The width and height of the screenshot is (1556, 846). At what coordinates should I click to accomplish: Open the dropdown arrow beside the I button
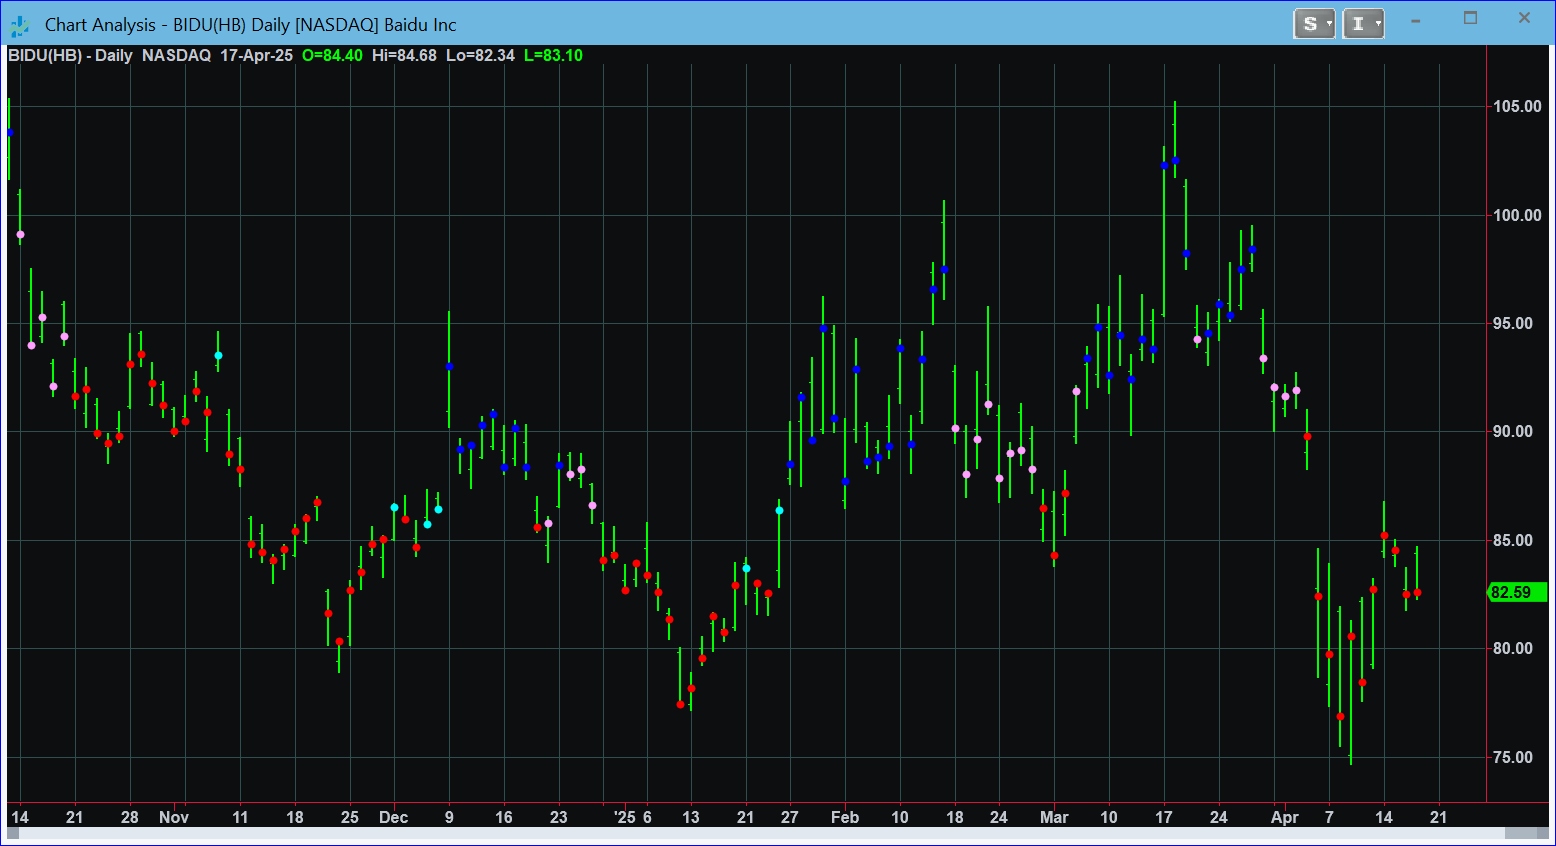click(1378, 24)
